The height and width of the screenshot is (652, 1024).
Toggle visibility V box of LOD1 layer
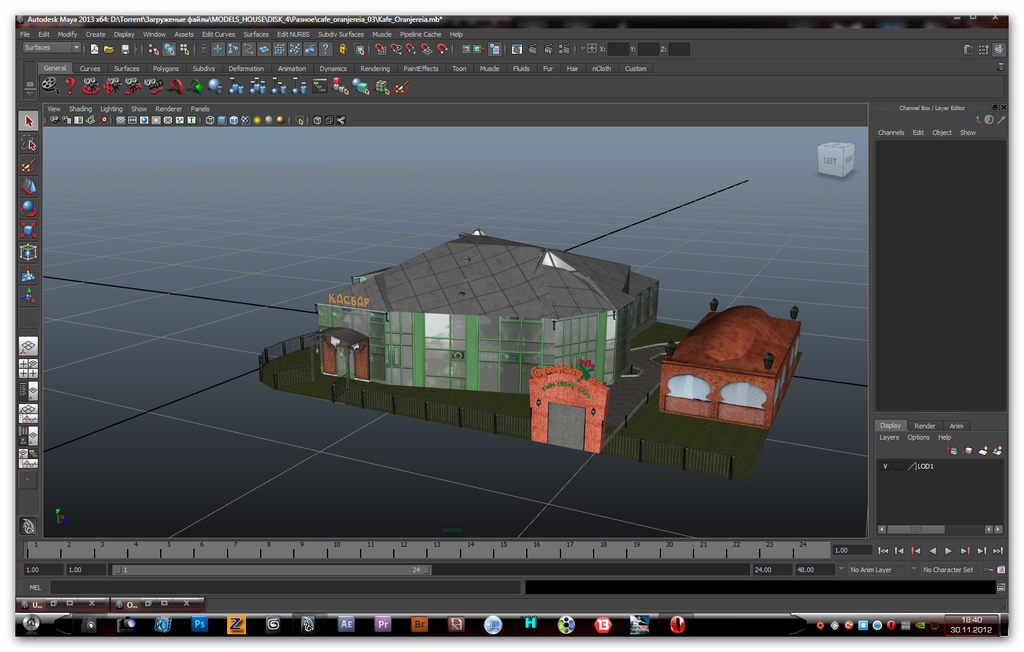(885, 466)
